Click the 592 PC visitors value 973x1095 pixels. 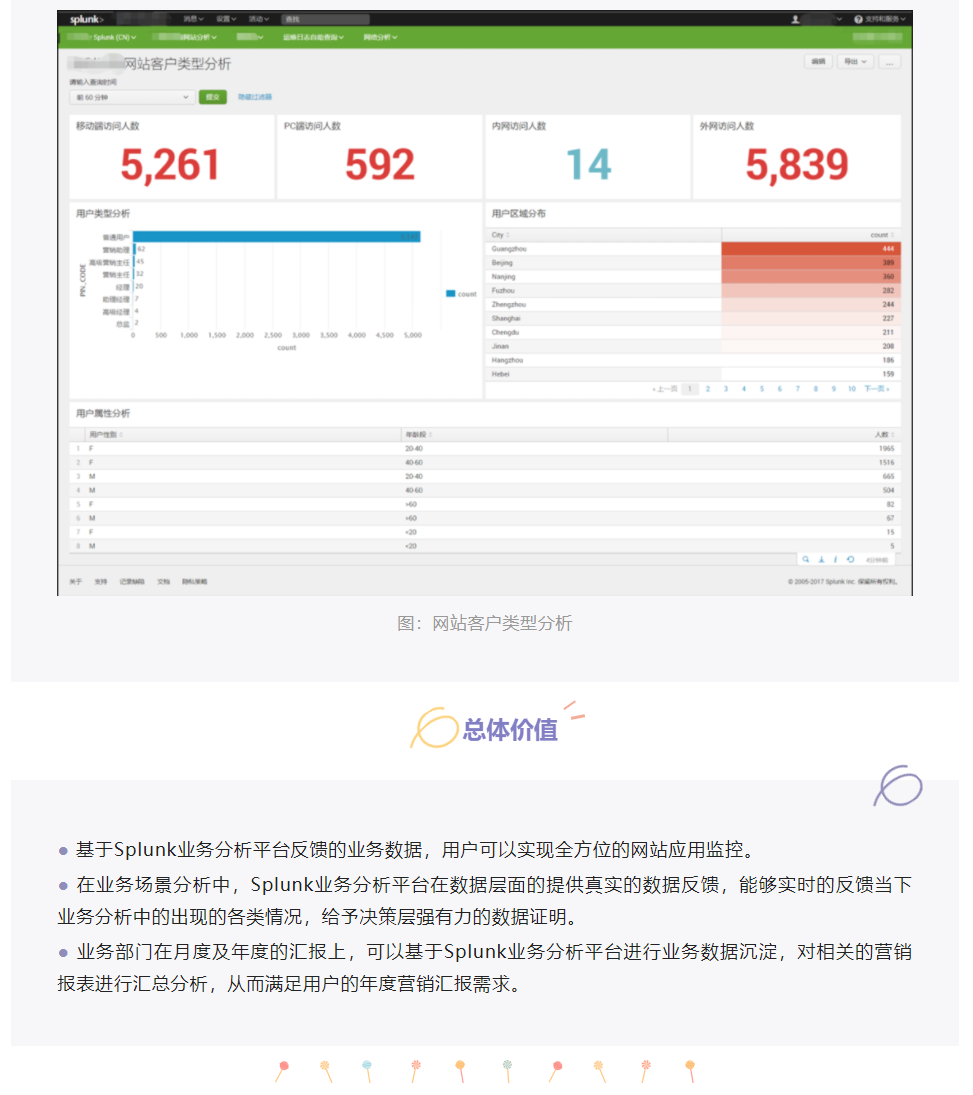coord(380,165)
